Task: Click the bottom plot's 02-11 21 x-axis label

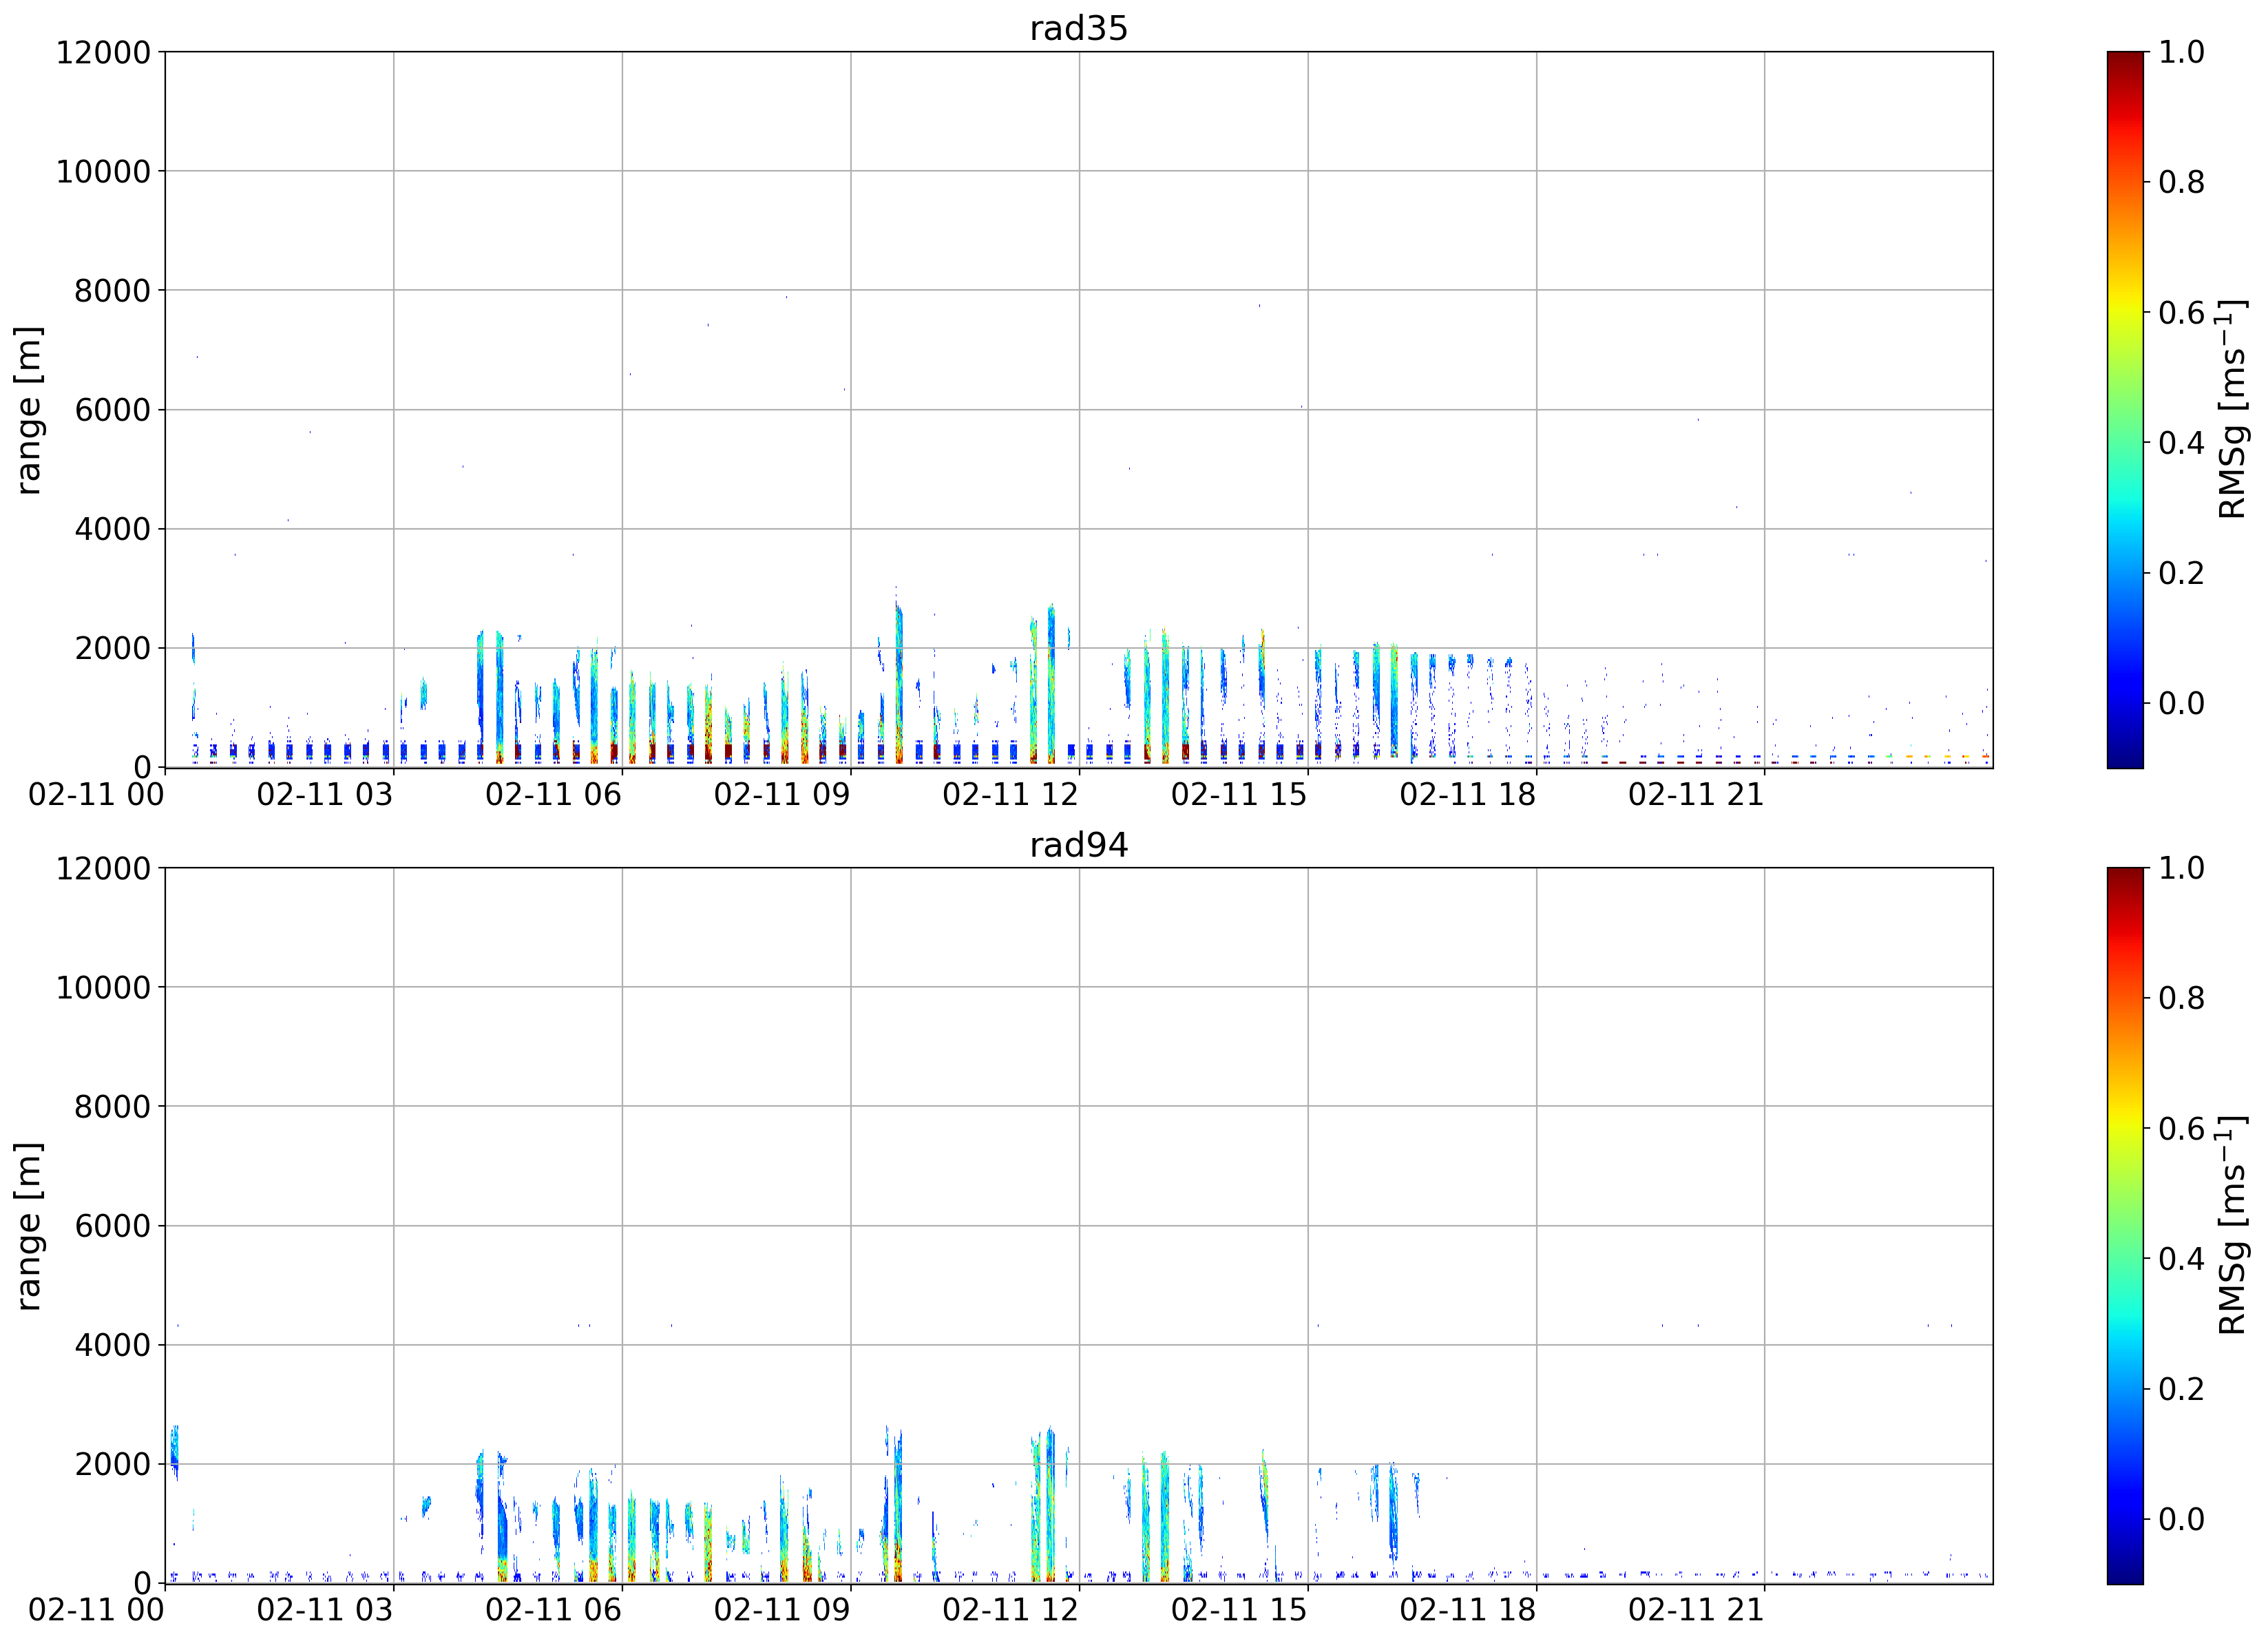Action: pyautogui.click(x=1696, y=1611)
